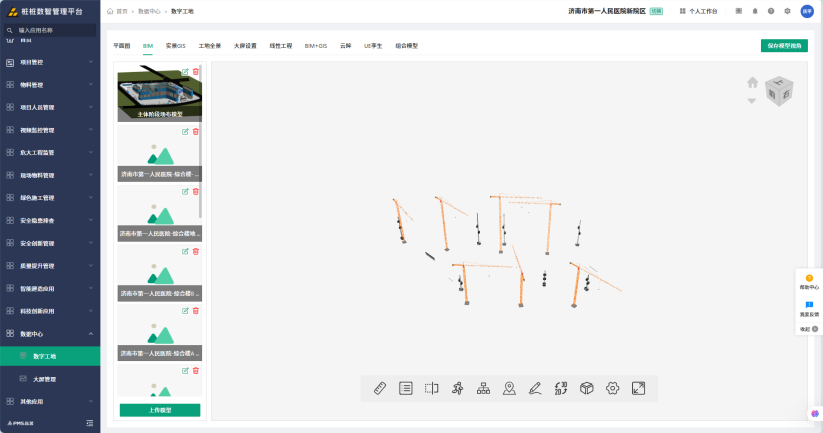Toggle the 2D/3D view switch tool
Viewport: 823px width, 433px height.
coord(561,388)
